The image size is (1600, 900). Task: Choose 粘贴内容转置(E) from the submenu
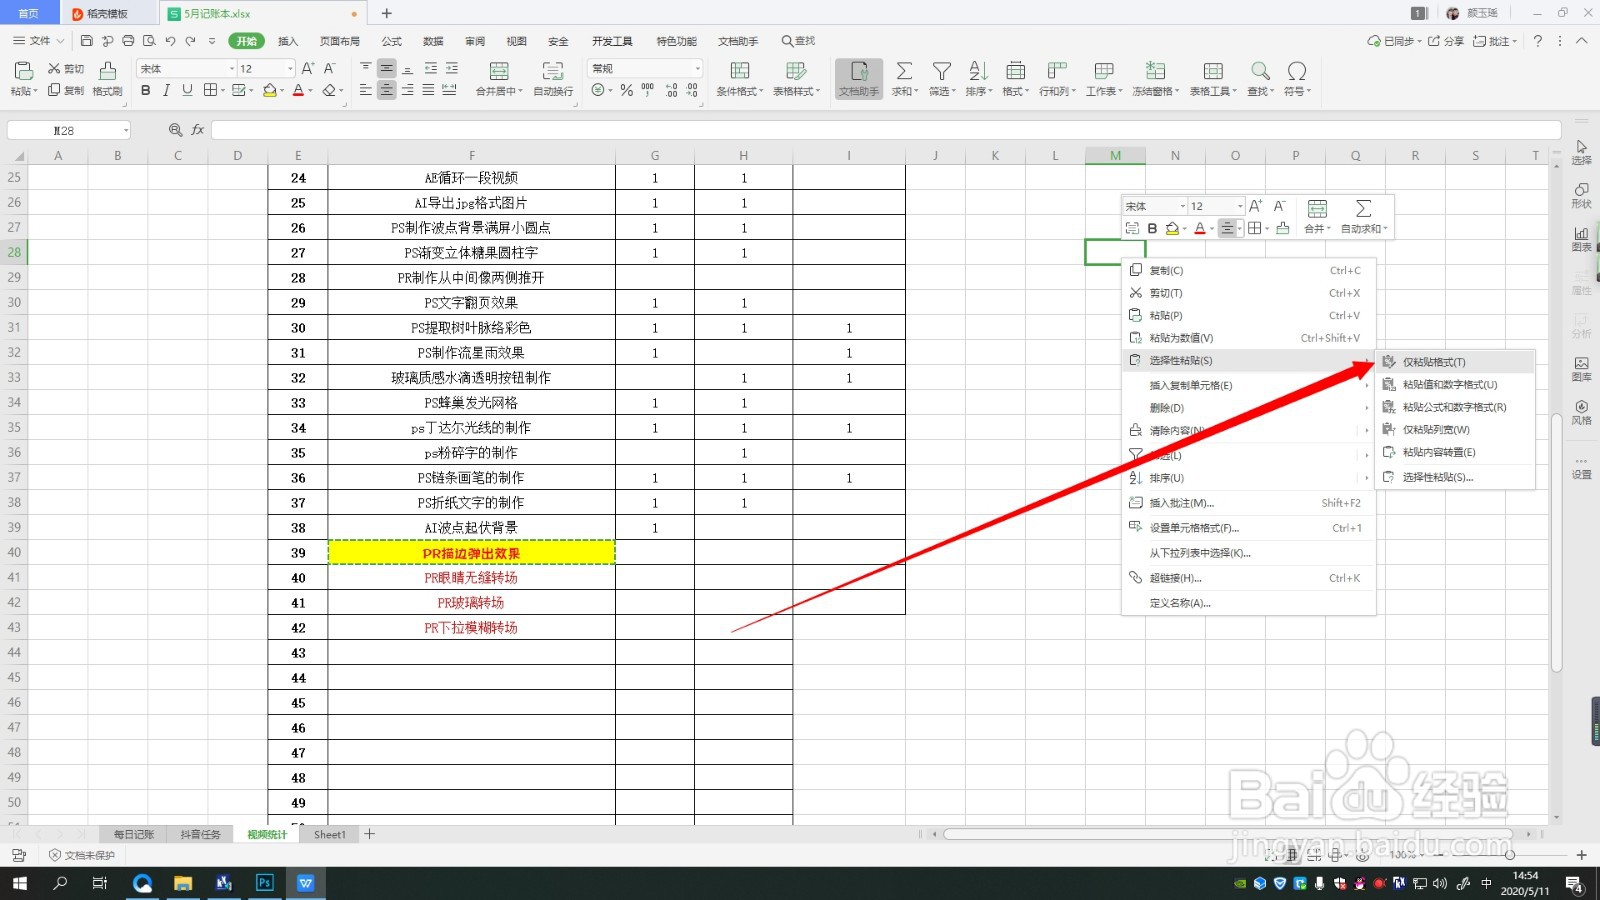(1456, 452)
